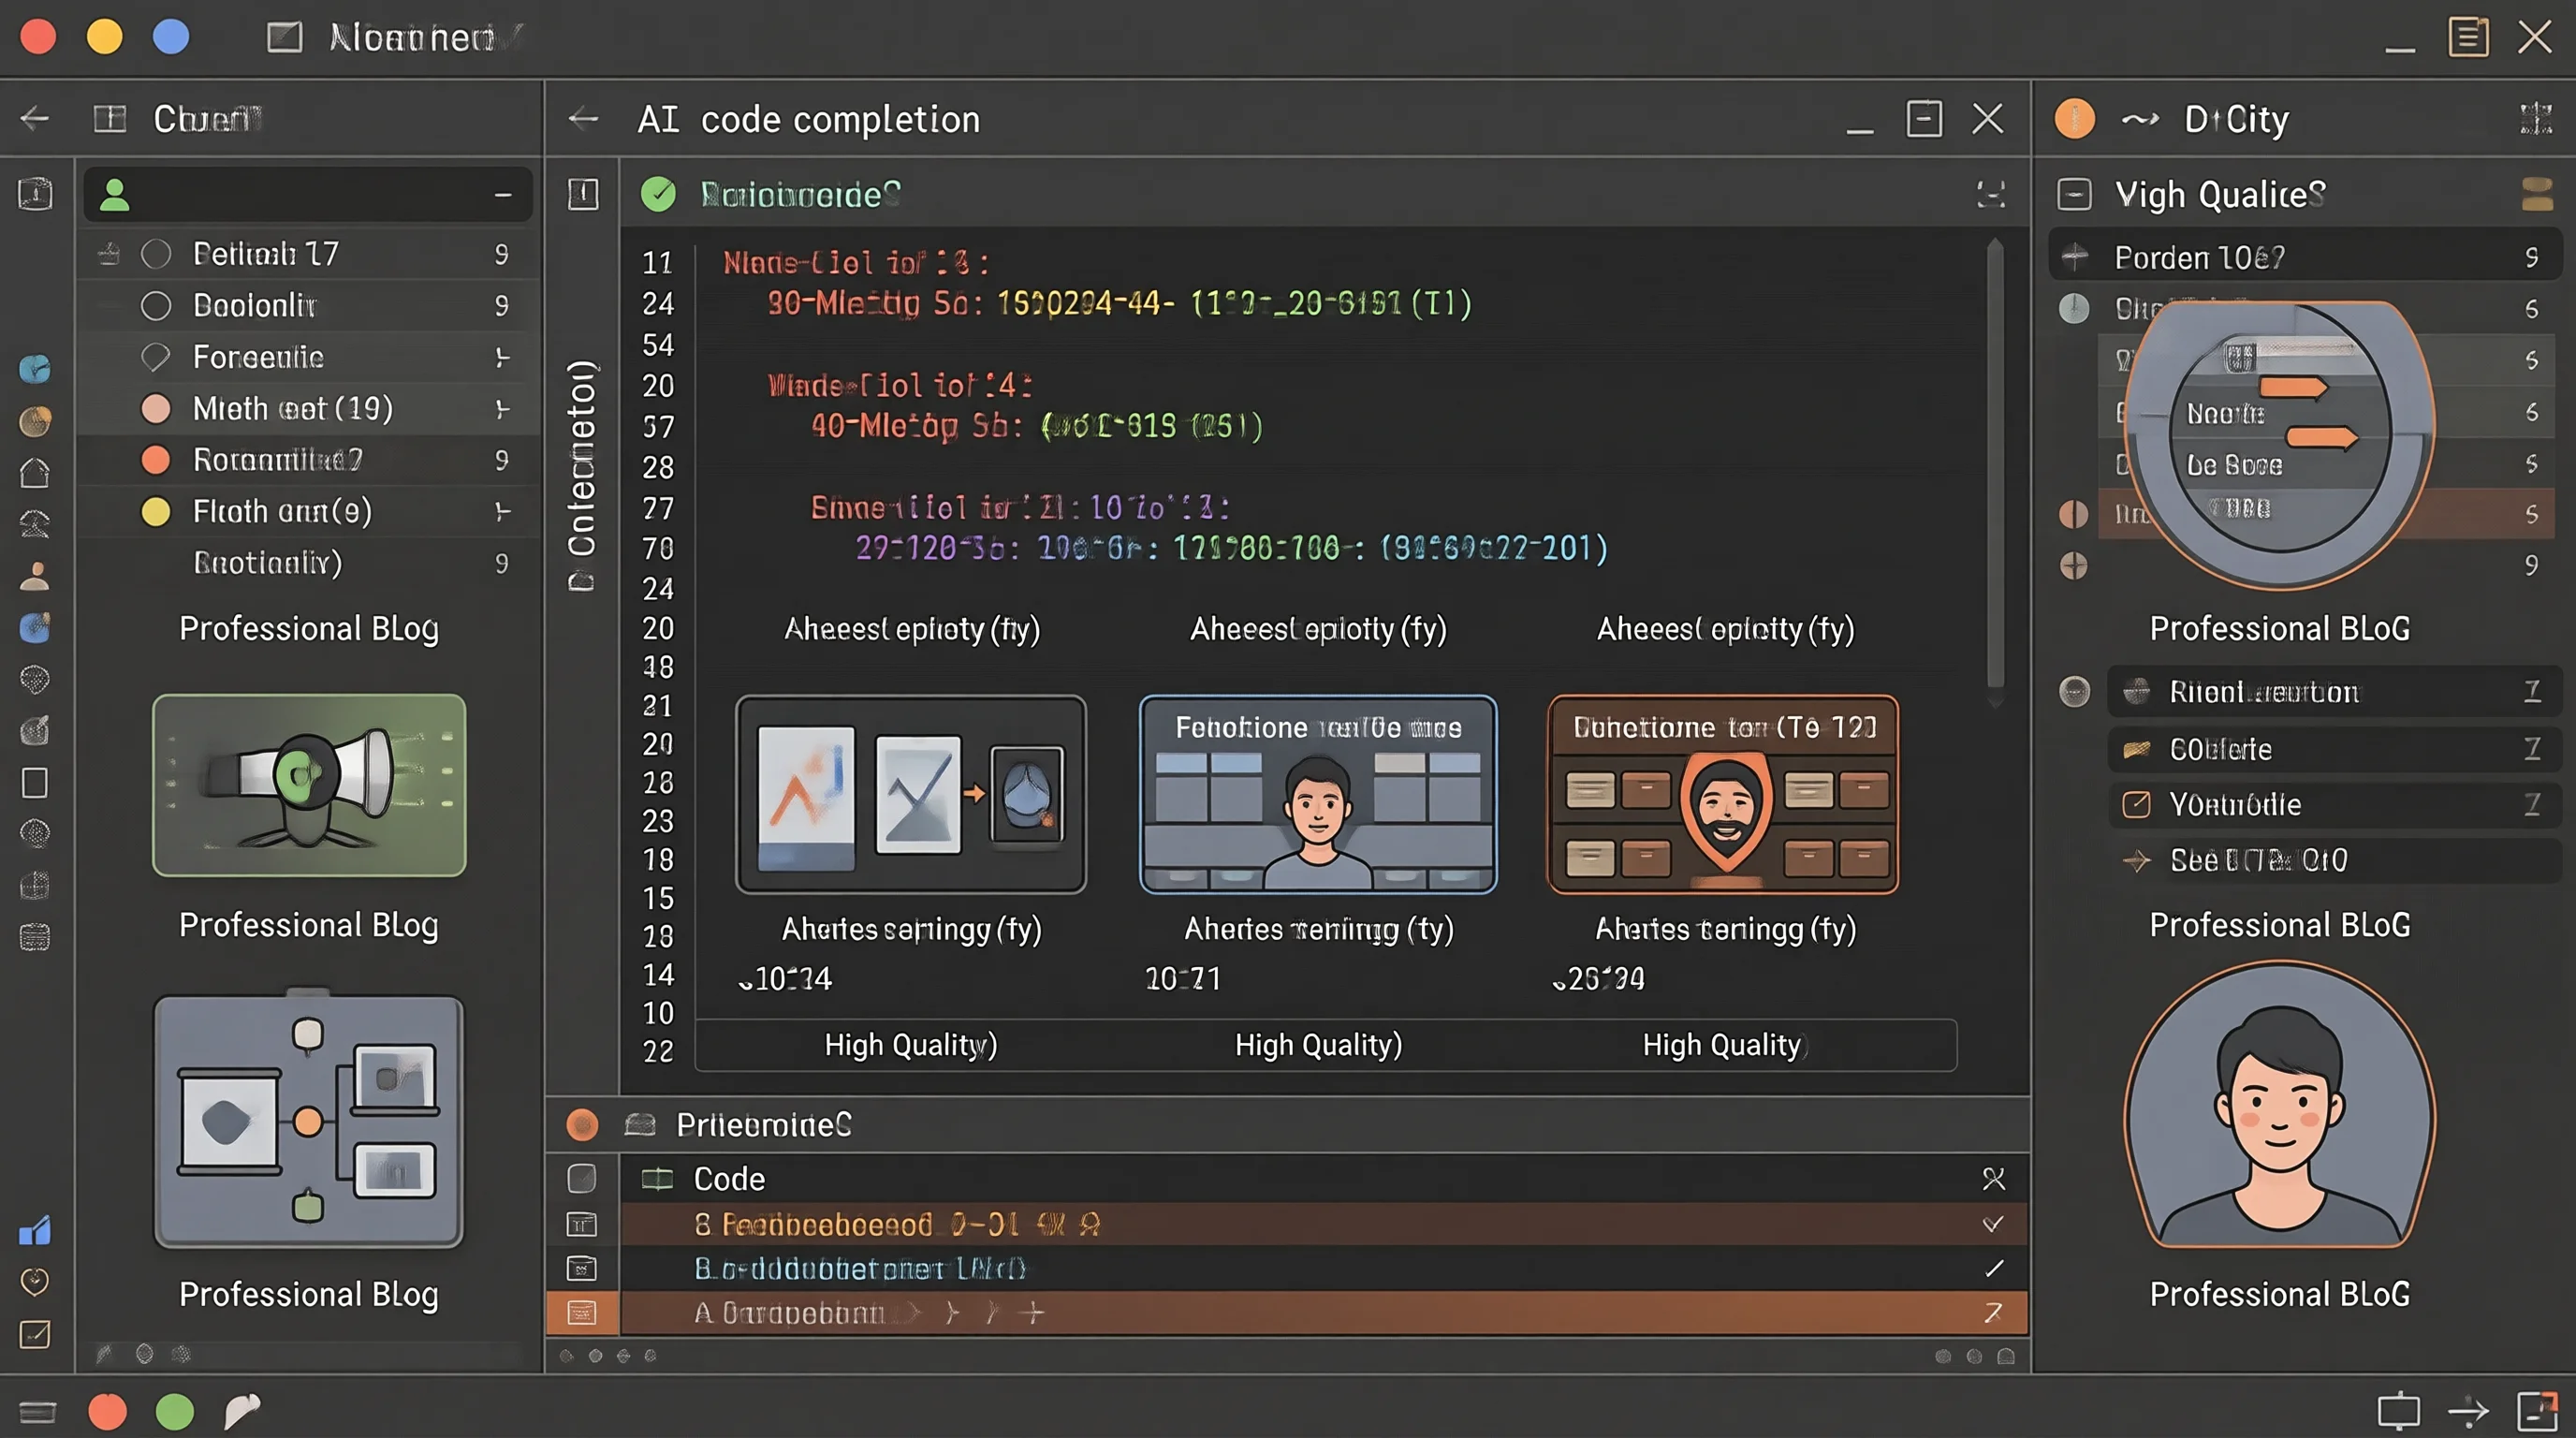Click the Ahertes seriingg (fy) caption under the chart card
The width and height of the screenshot is (2576, 1438).
(912, 929)
